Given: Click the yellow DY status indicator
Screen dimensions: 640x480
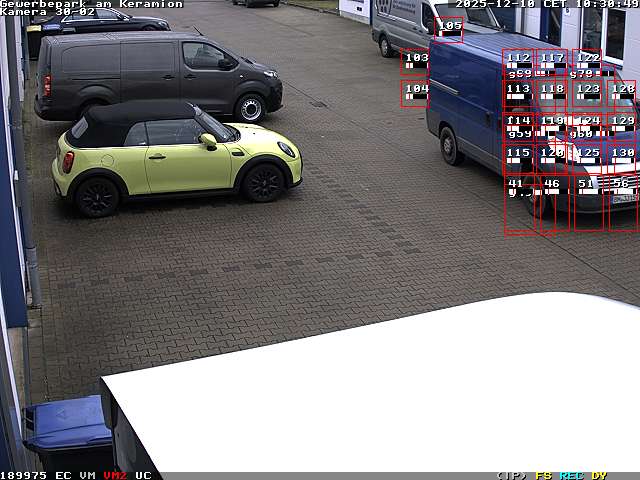Looking at the screenshot, I should [598, 475].
